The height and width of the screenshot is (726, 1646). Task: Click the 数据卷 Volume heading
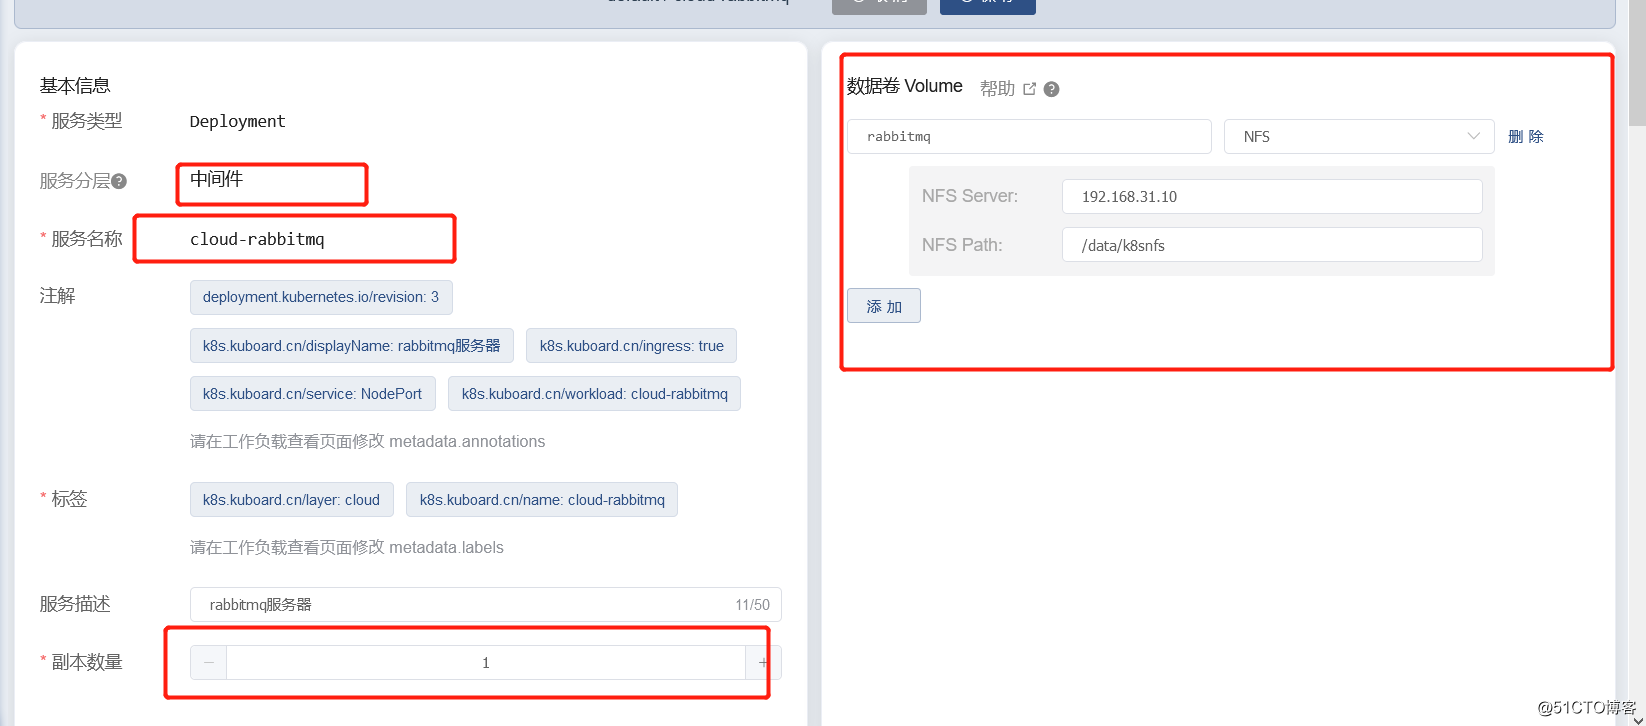(x=905, y=86)
